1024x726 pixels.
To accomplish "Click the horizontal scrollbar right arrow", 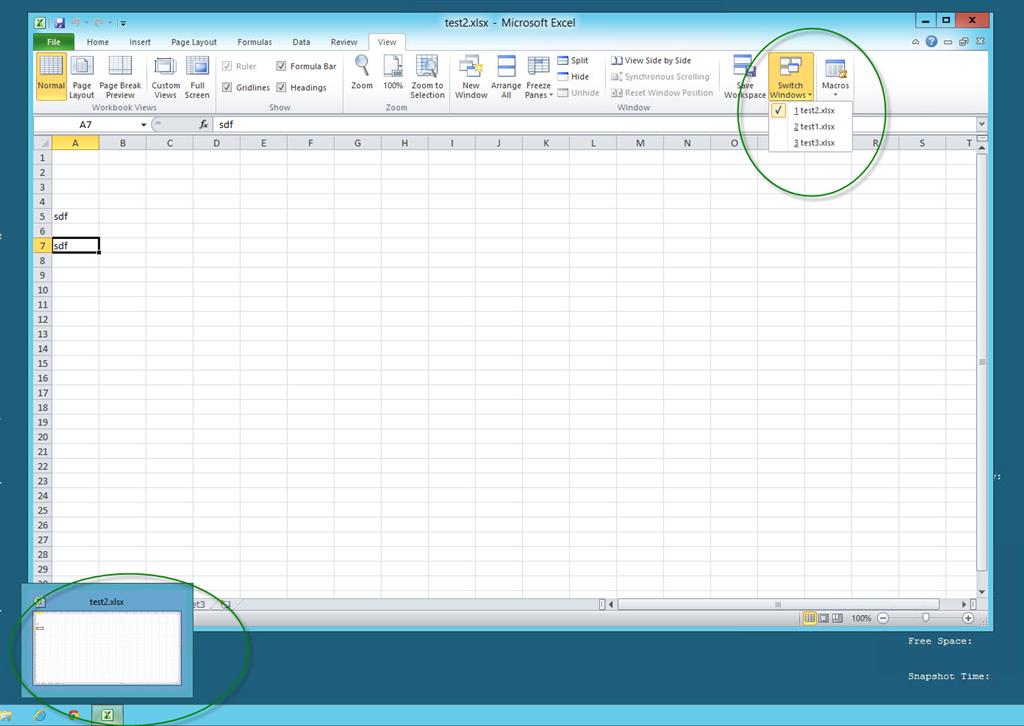I will (x=964, y=605).
